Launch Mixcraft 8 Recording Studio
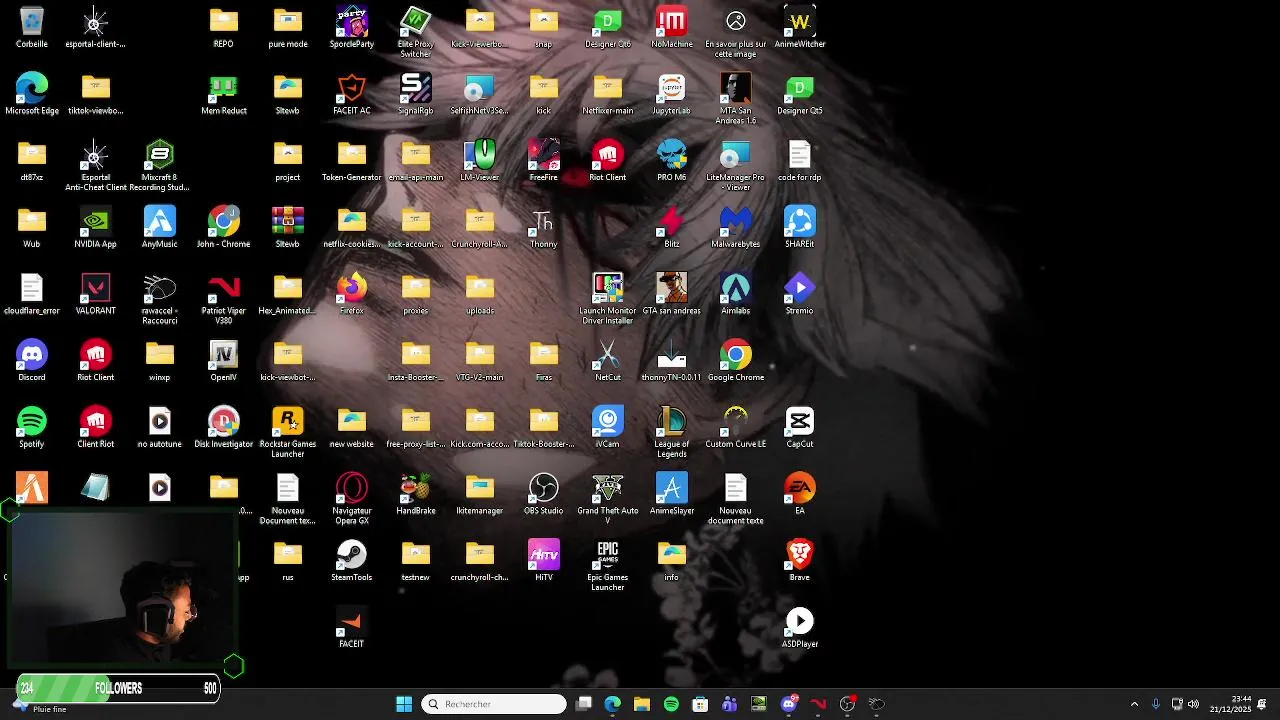 (x=160, y=166)
